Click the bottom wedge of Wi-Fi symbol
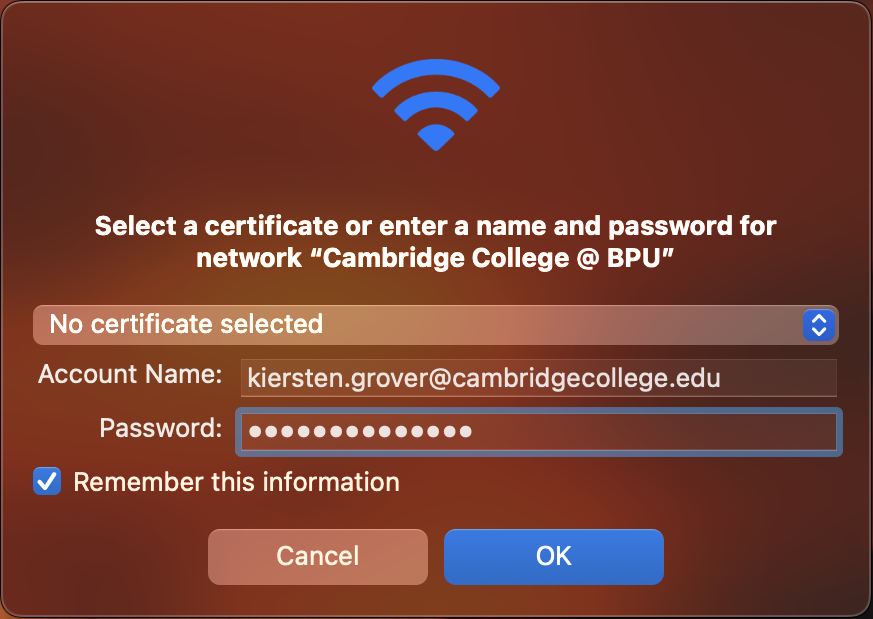The image size is (873, 619). pyautogui.click(x=435, y=136)
